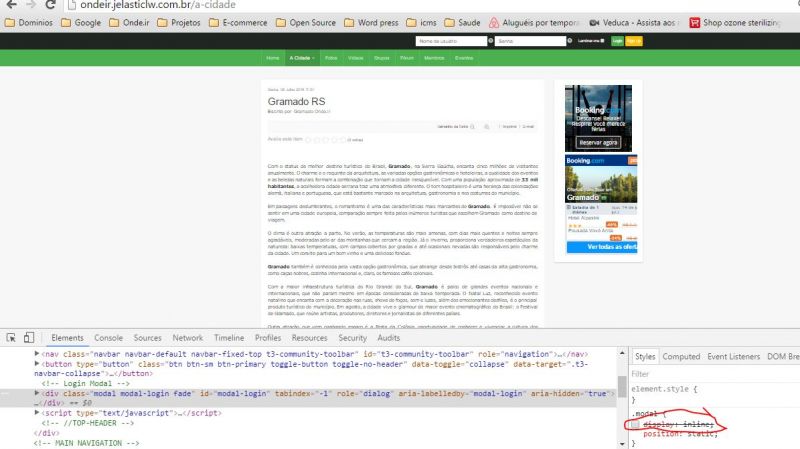Open the Styles sidebar tab
The width and height of the screenshot is (800, 449).
645,357
